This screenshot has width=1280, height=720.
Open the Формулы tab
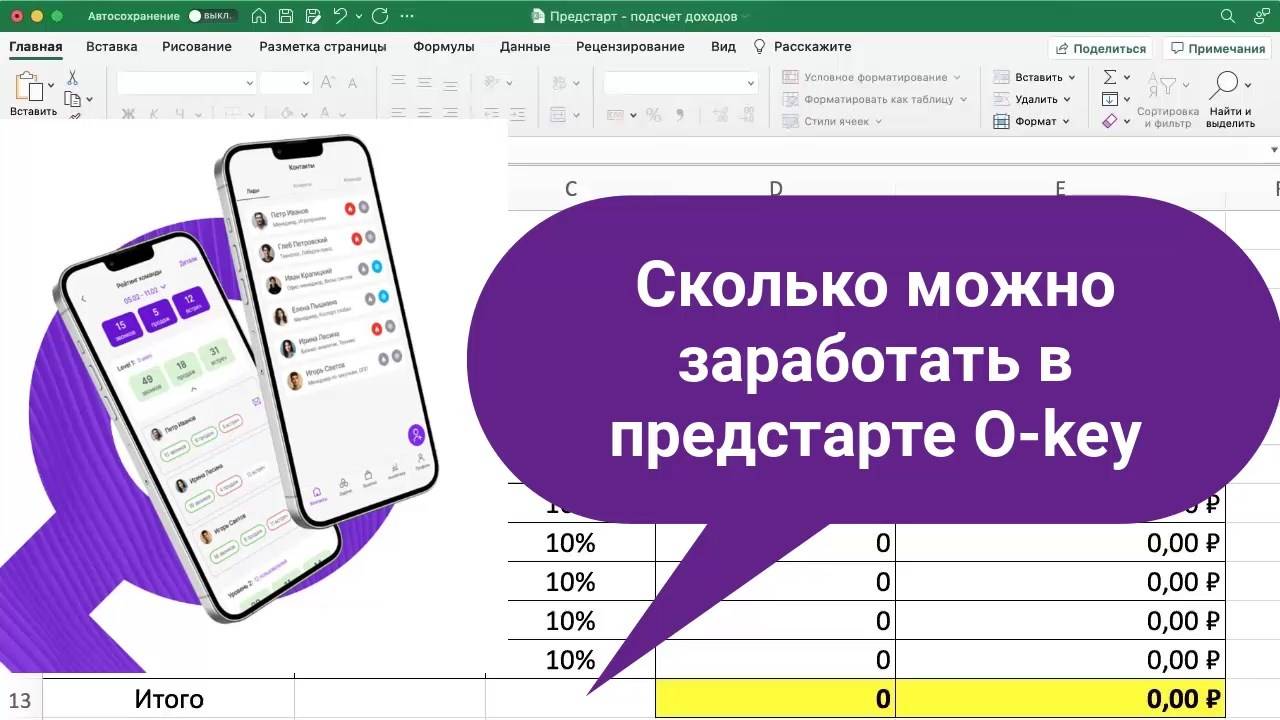coord(444,47)
